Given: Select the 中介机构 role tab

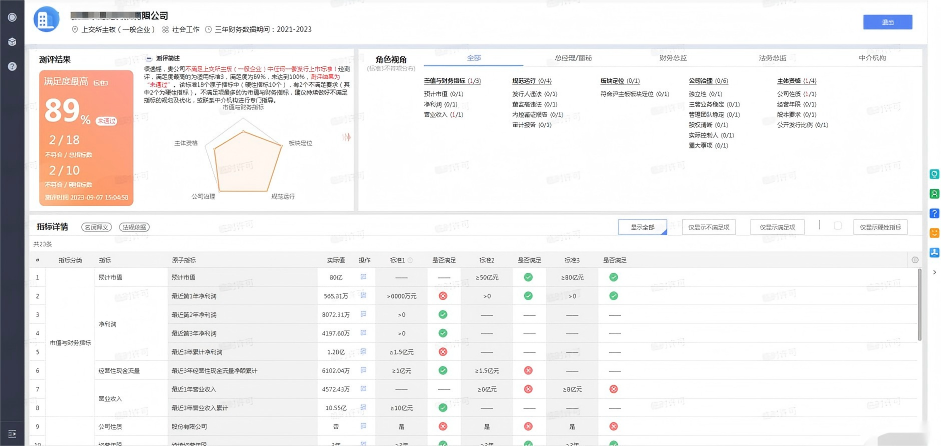Looking at the screenshot, I should click(872, 59).
